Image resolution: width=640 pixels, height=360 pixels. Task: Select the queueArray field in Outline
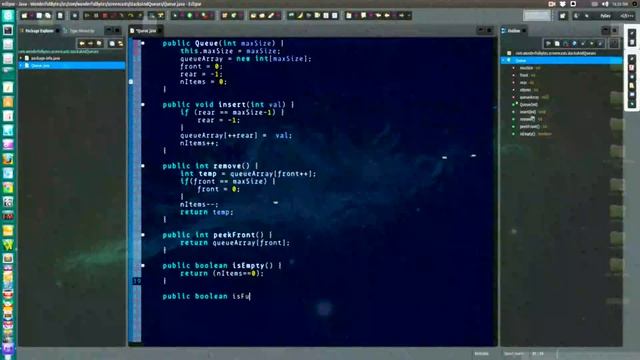point(532,97)
